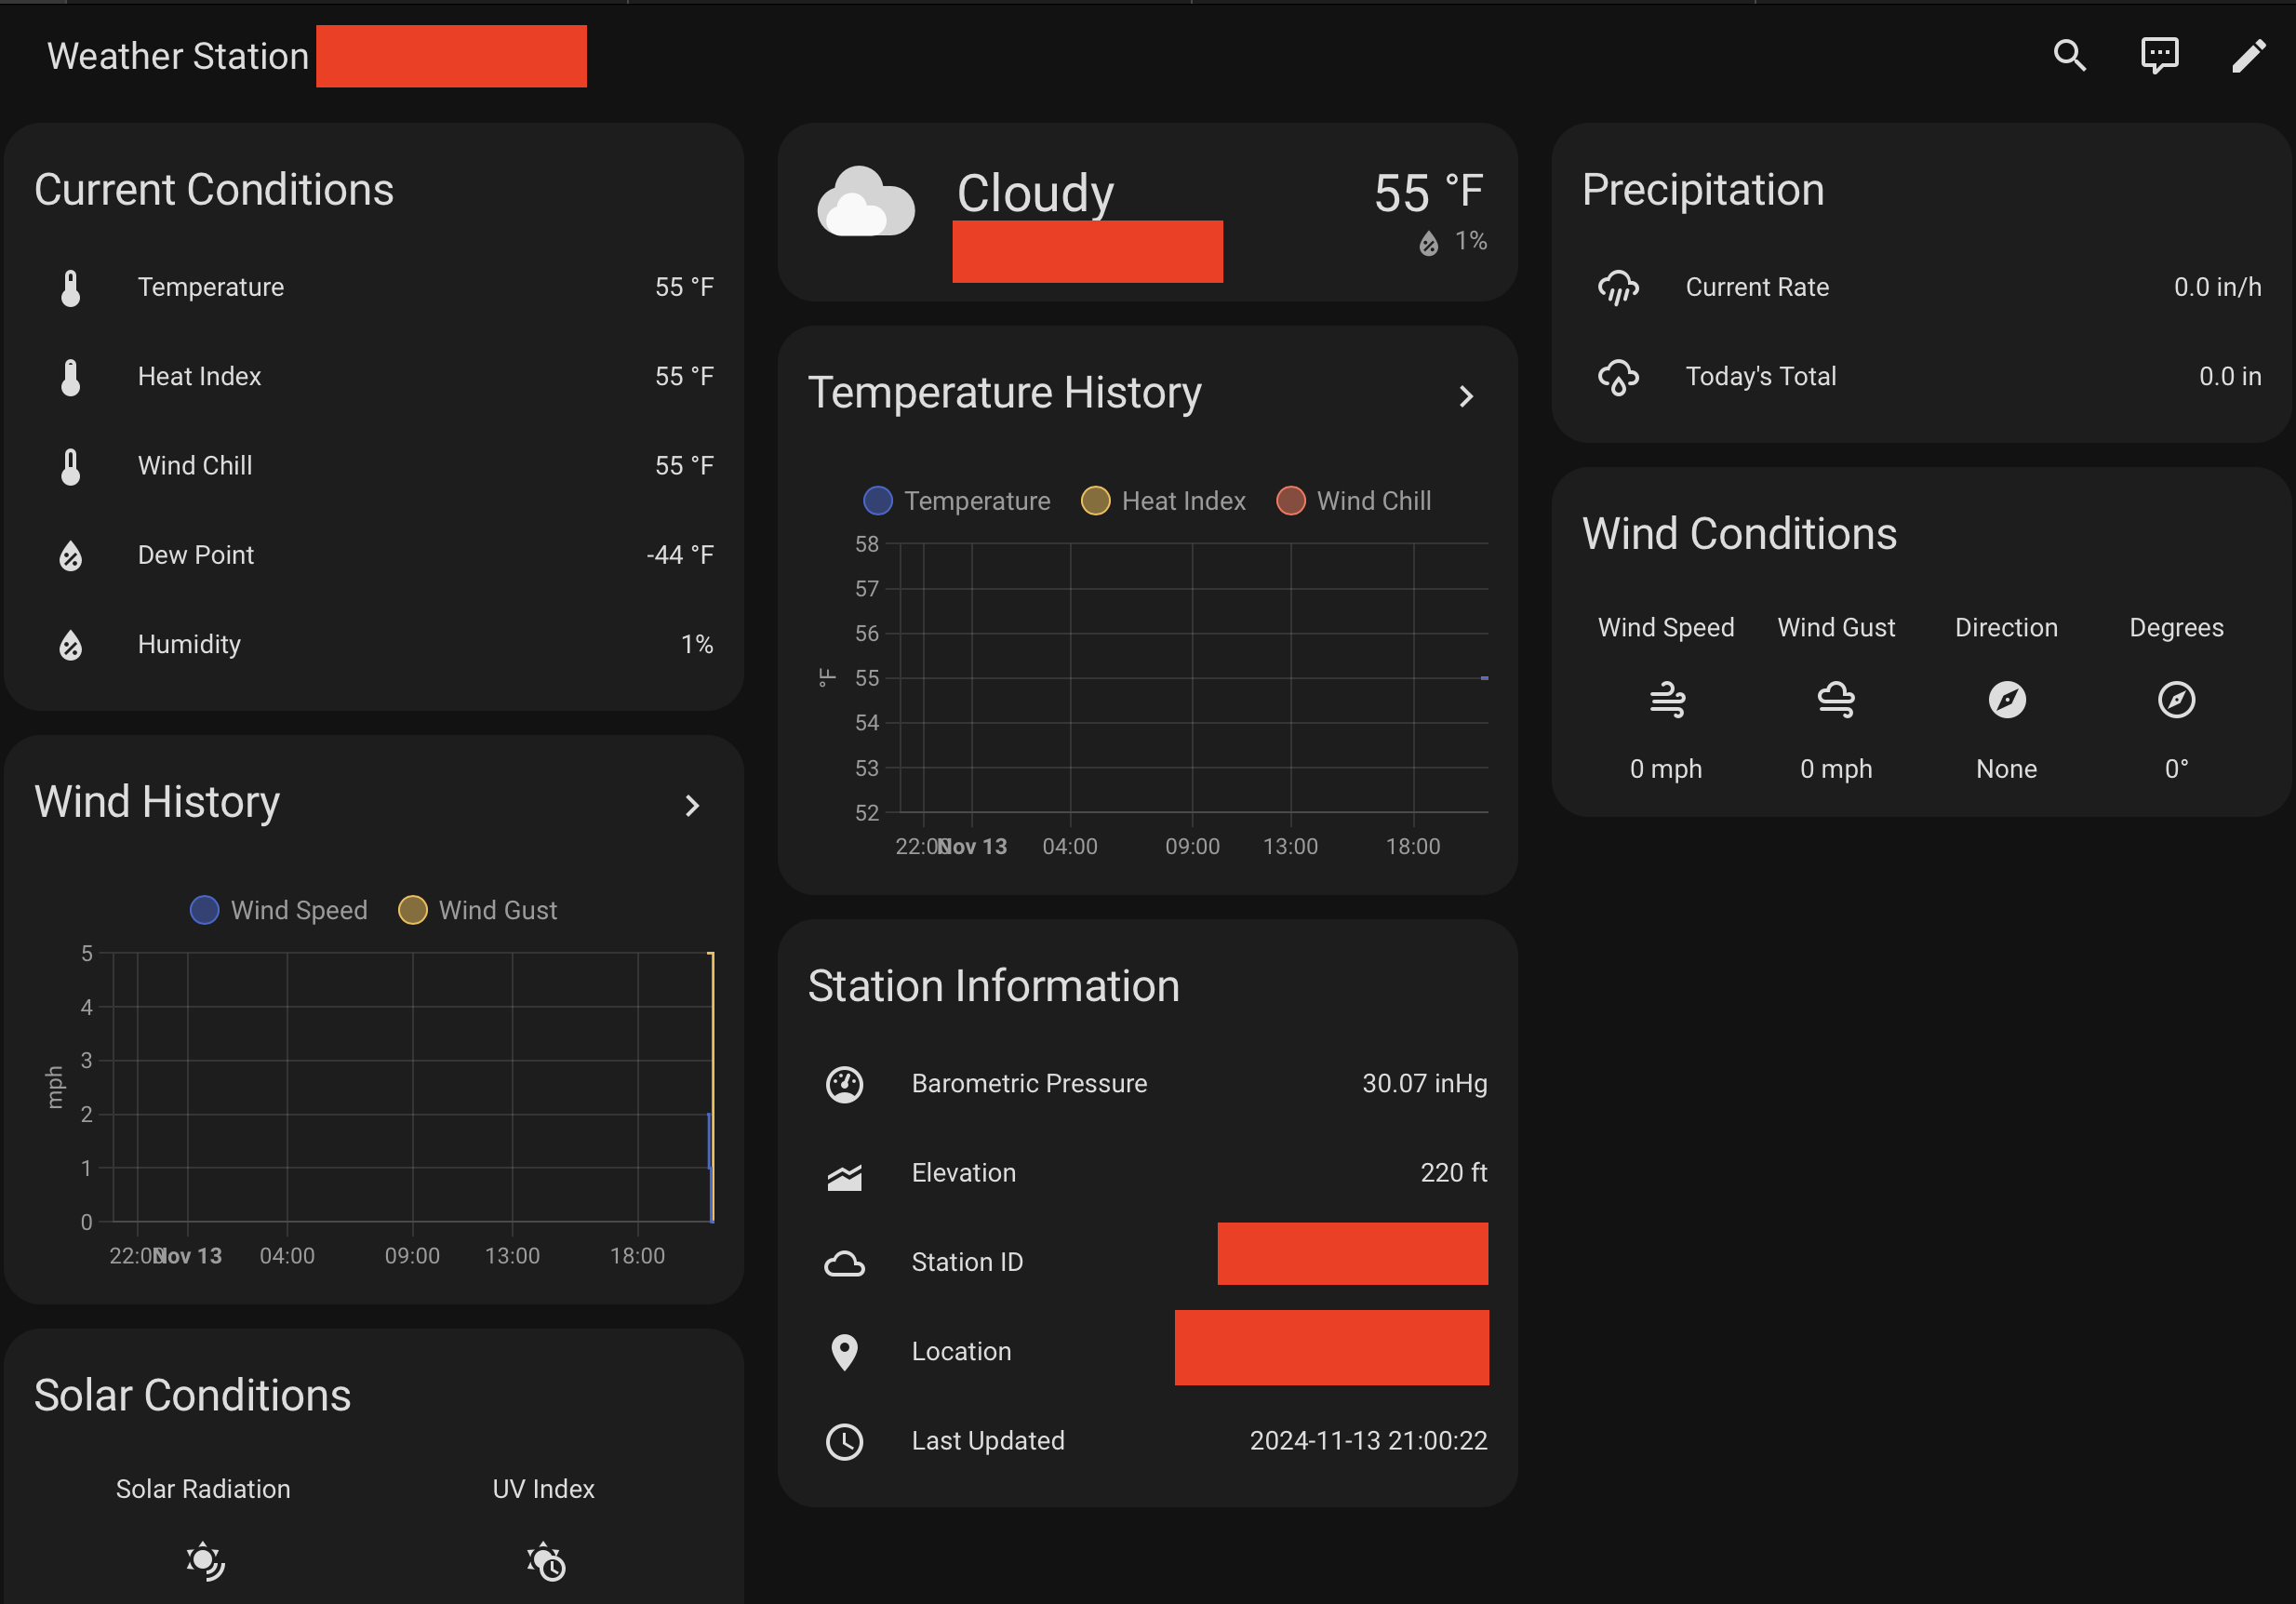Screen dimensions: 2296x1604
Task: Toggle the Heat Index series in chart legend
Action: point(1163,501)
